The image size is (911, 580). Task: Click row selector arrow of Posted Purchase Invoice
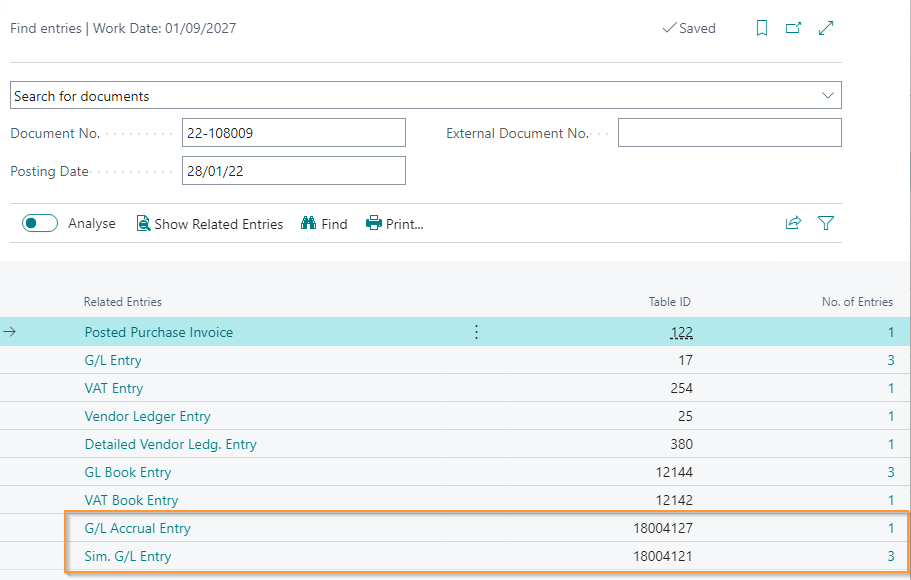[x=9, y=332]
